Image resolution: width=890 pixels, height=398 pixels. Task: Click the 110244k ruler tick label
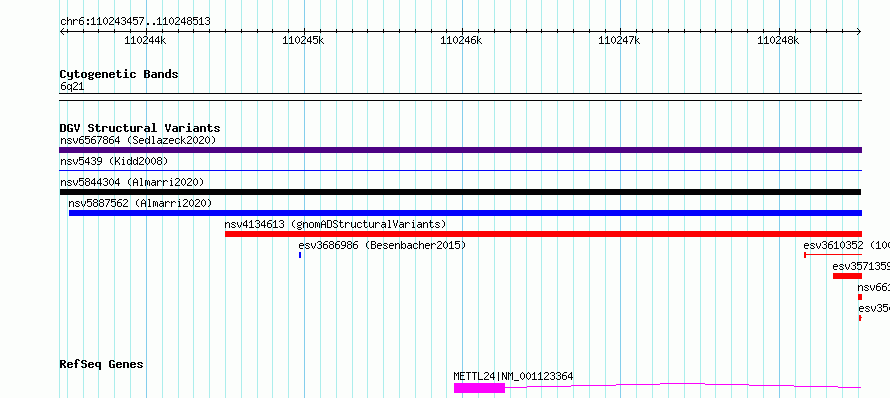[x=145, y=40]
